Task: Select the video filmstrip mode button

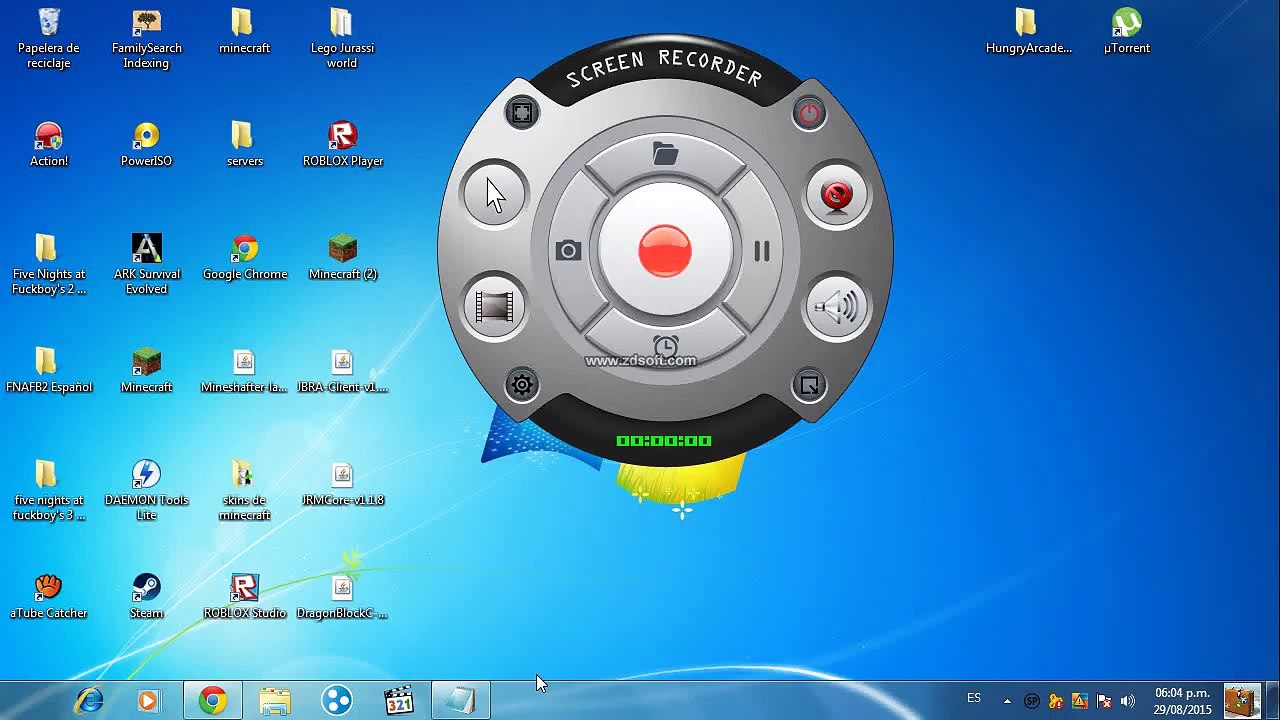Action: [494, 307]
